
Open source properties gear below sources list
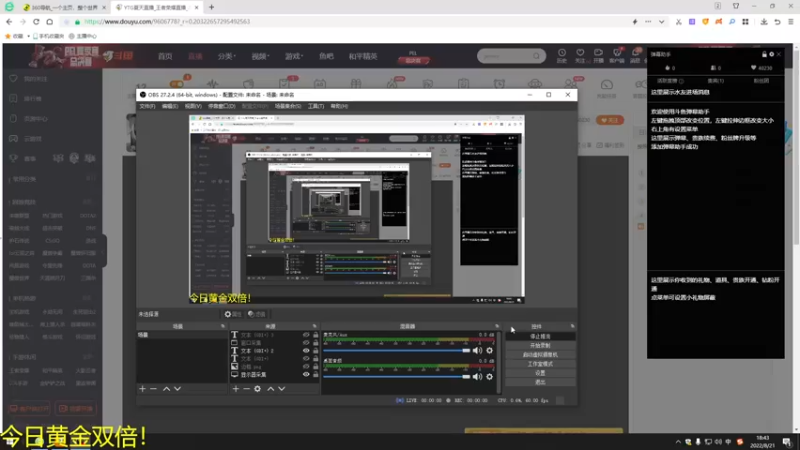tap(257, 389)
